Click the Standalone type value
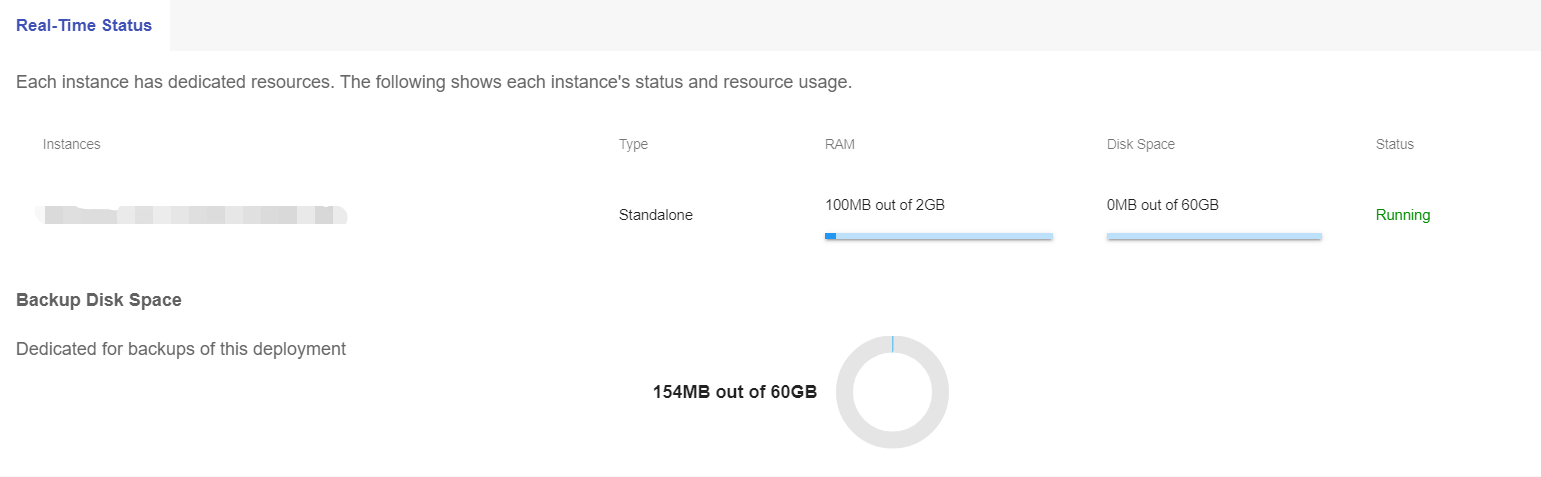This screenshot has width=1541, height=477. (656, 215)
